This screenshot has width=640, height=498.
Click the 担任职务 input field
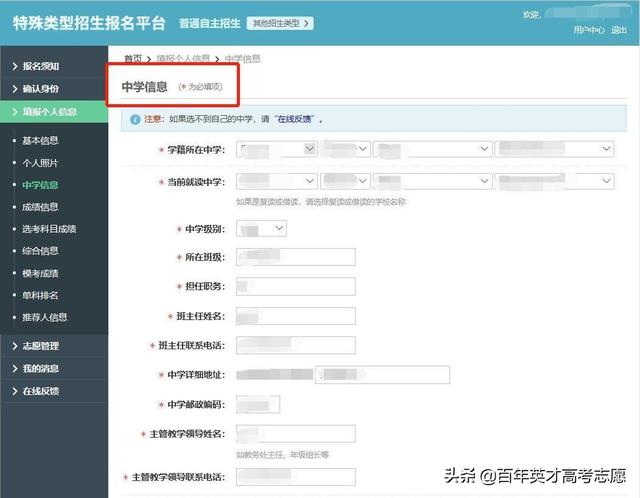coord(296,286)
